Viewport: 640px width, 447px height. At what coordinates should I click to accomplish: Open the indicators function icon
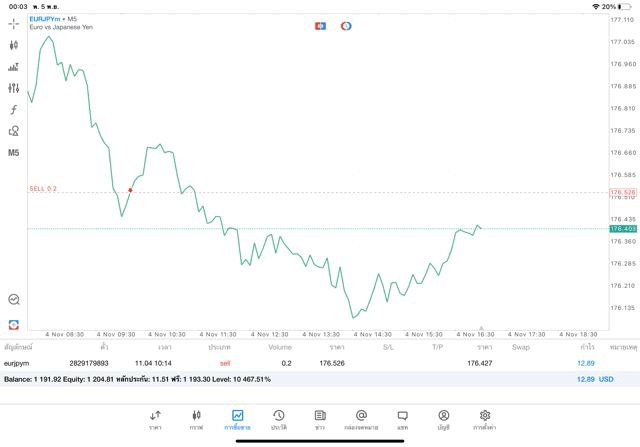point(14,109)
